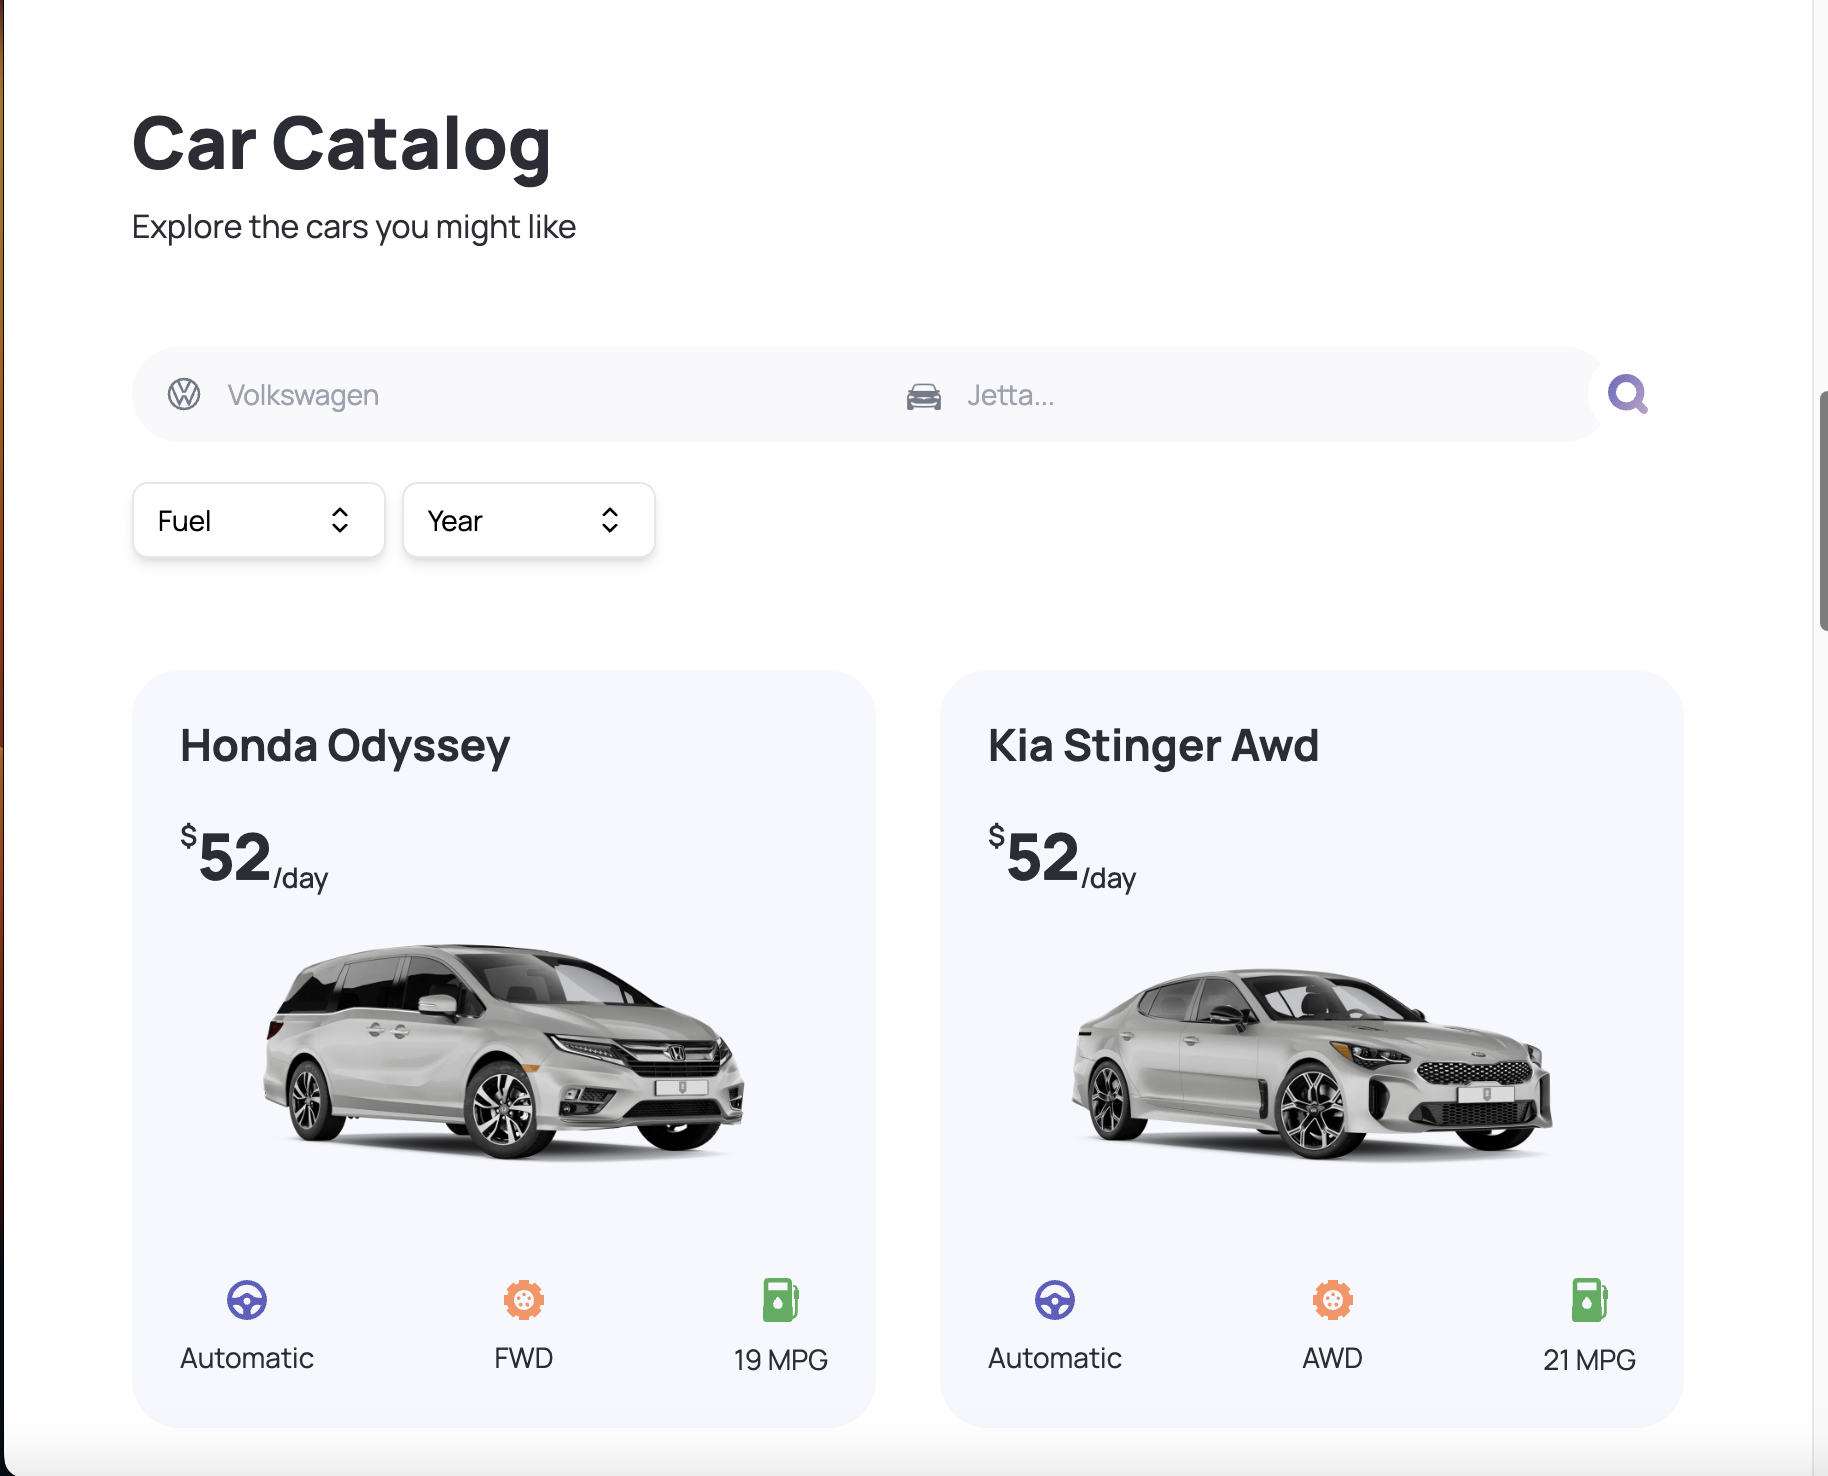Click the vertical page scrollbar thumb
This screenshot has height=1476, width=1828.
pos(1823,511)
